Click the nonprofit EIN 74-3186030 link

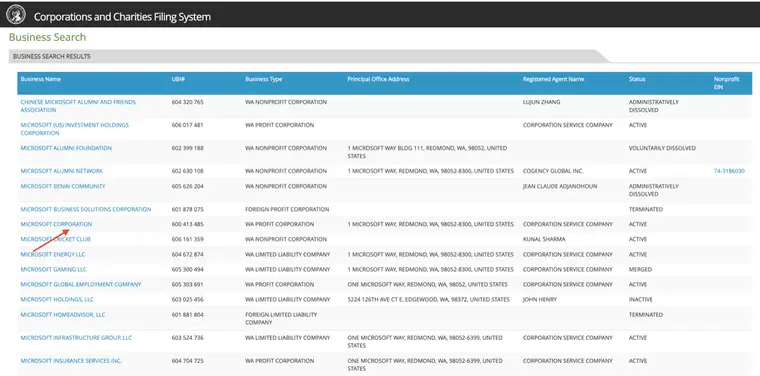(x=729, y=171)
